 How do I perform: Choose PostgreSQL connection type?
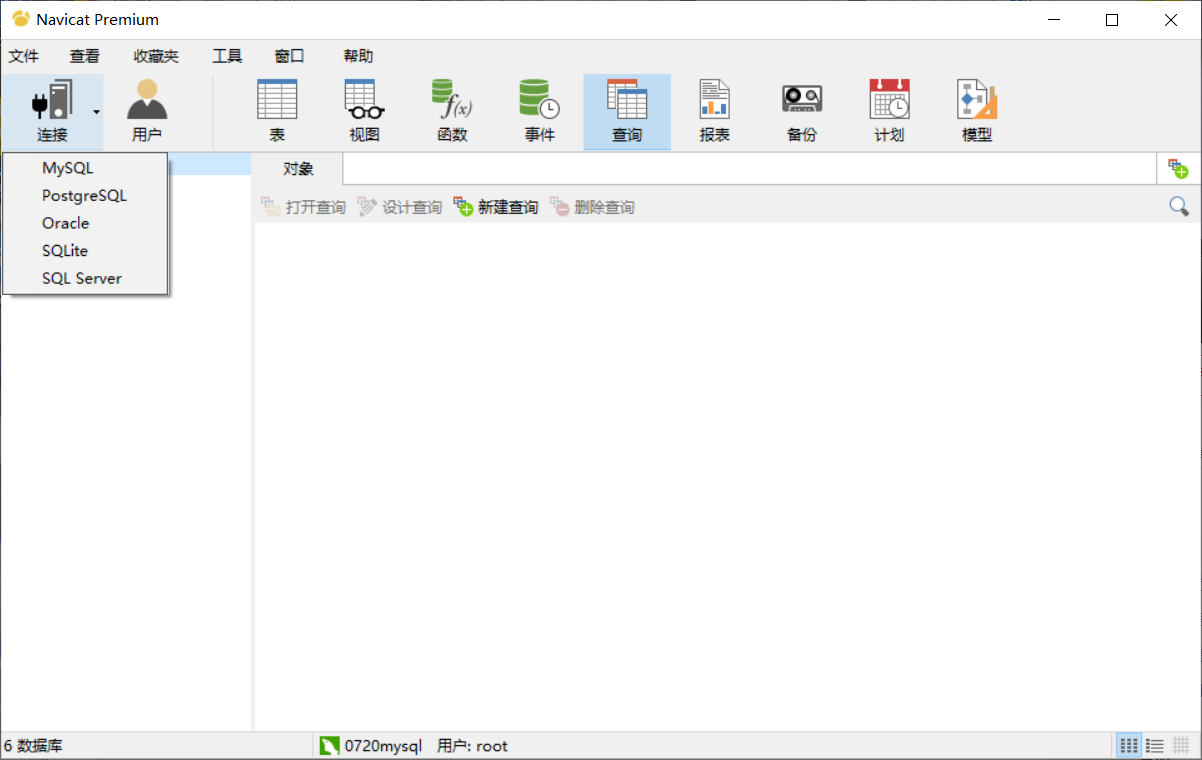point(84,195)
